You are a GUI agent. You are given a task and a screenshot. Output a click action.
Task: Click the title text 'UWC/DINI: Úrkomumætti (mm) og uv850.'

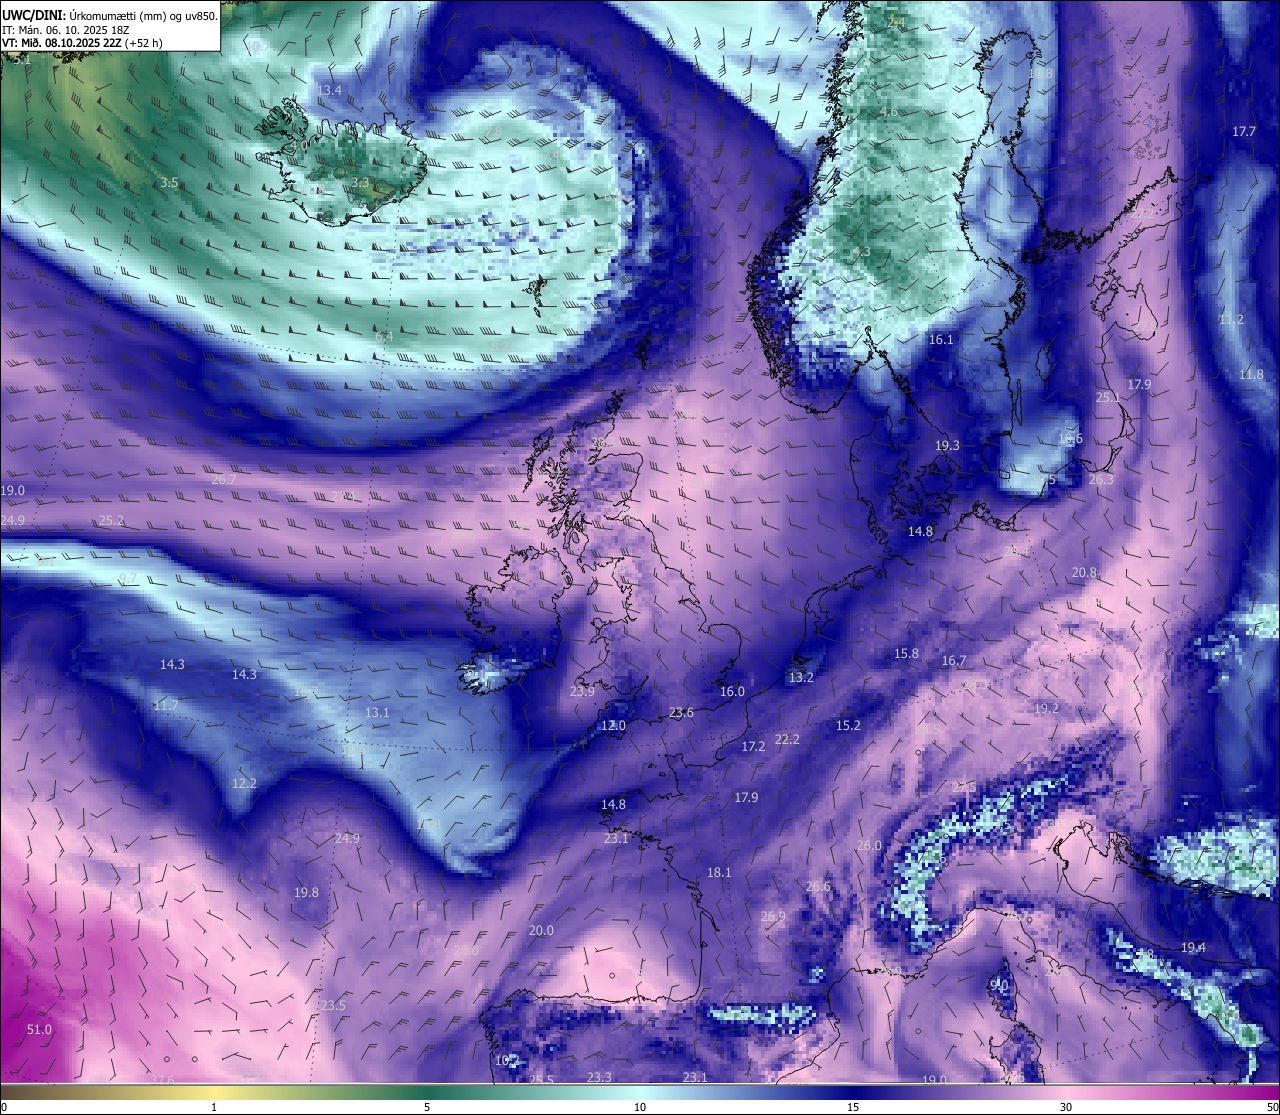click(110, 15)
